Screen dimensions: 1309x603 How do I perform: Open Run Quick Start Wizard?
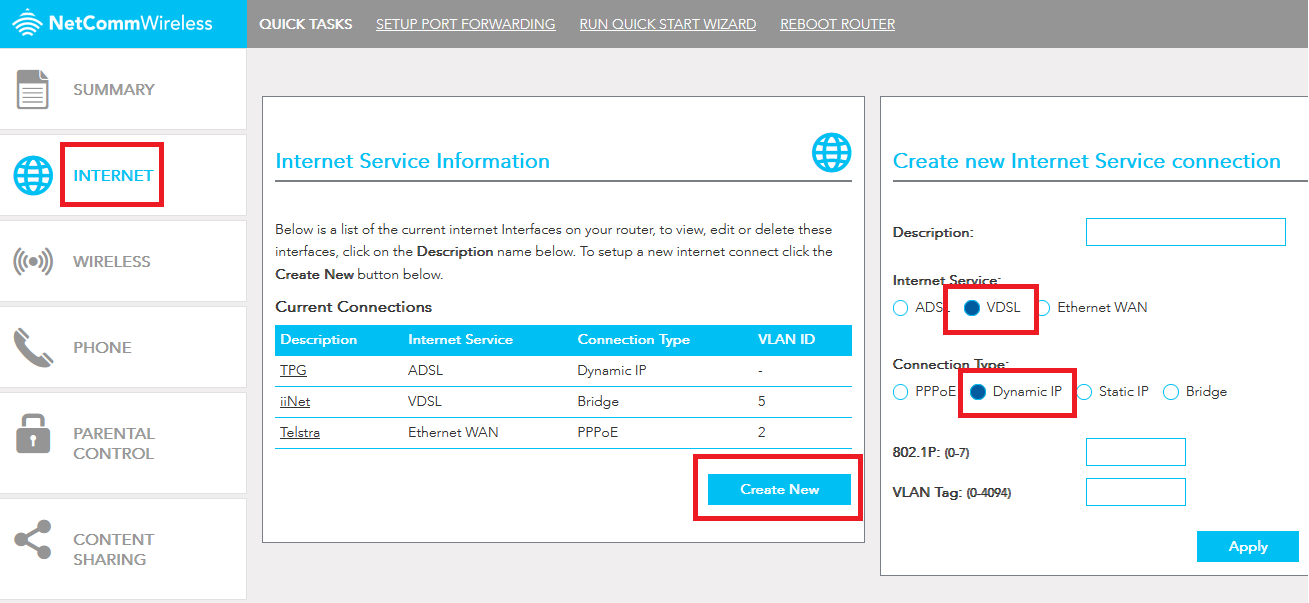(667, 23)
